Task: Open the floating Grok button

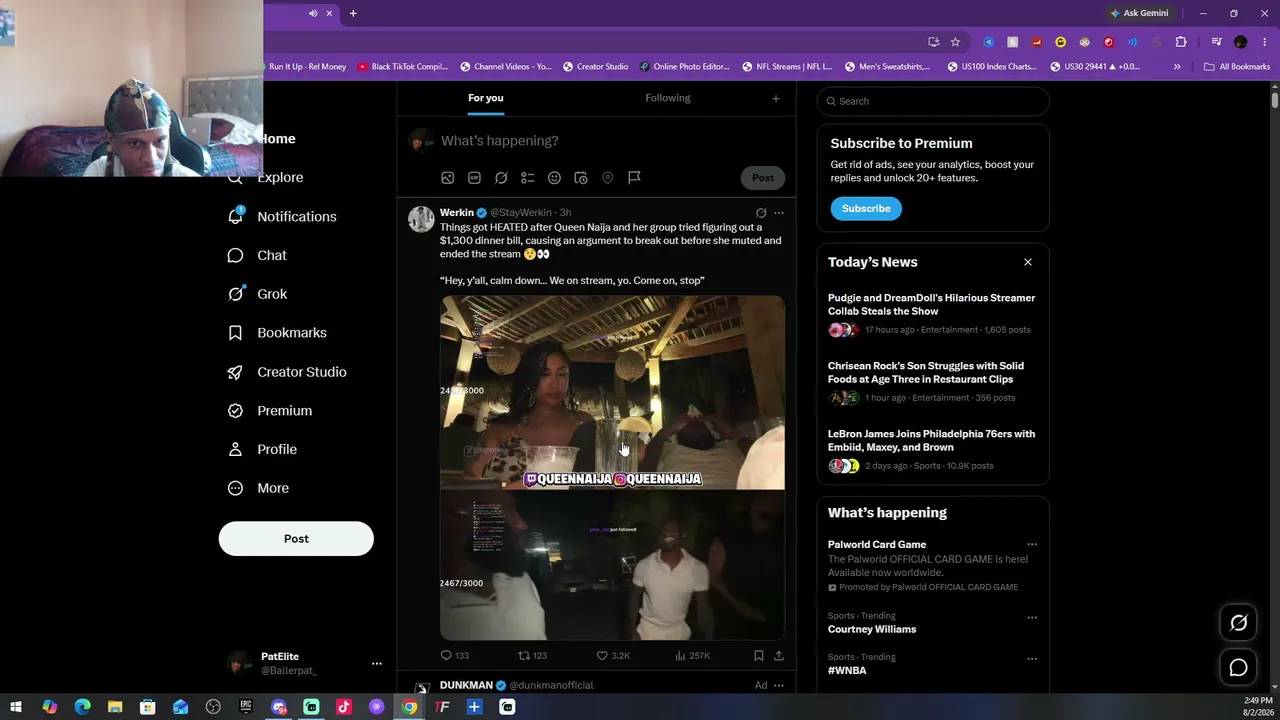Action: [1238, 623]
